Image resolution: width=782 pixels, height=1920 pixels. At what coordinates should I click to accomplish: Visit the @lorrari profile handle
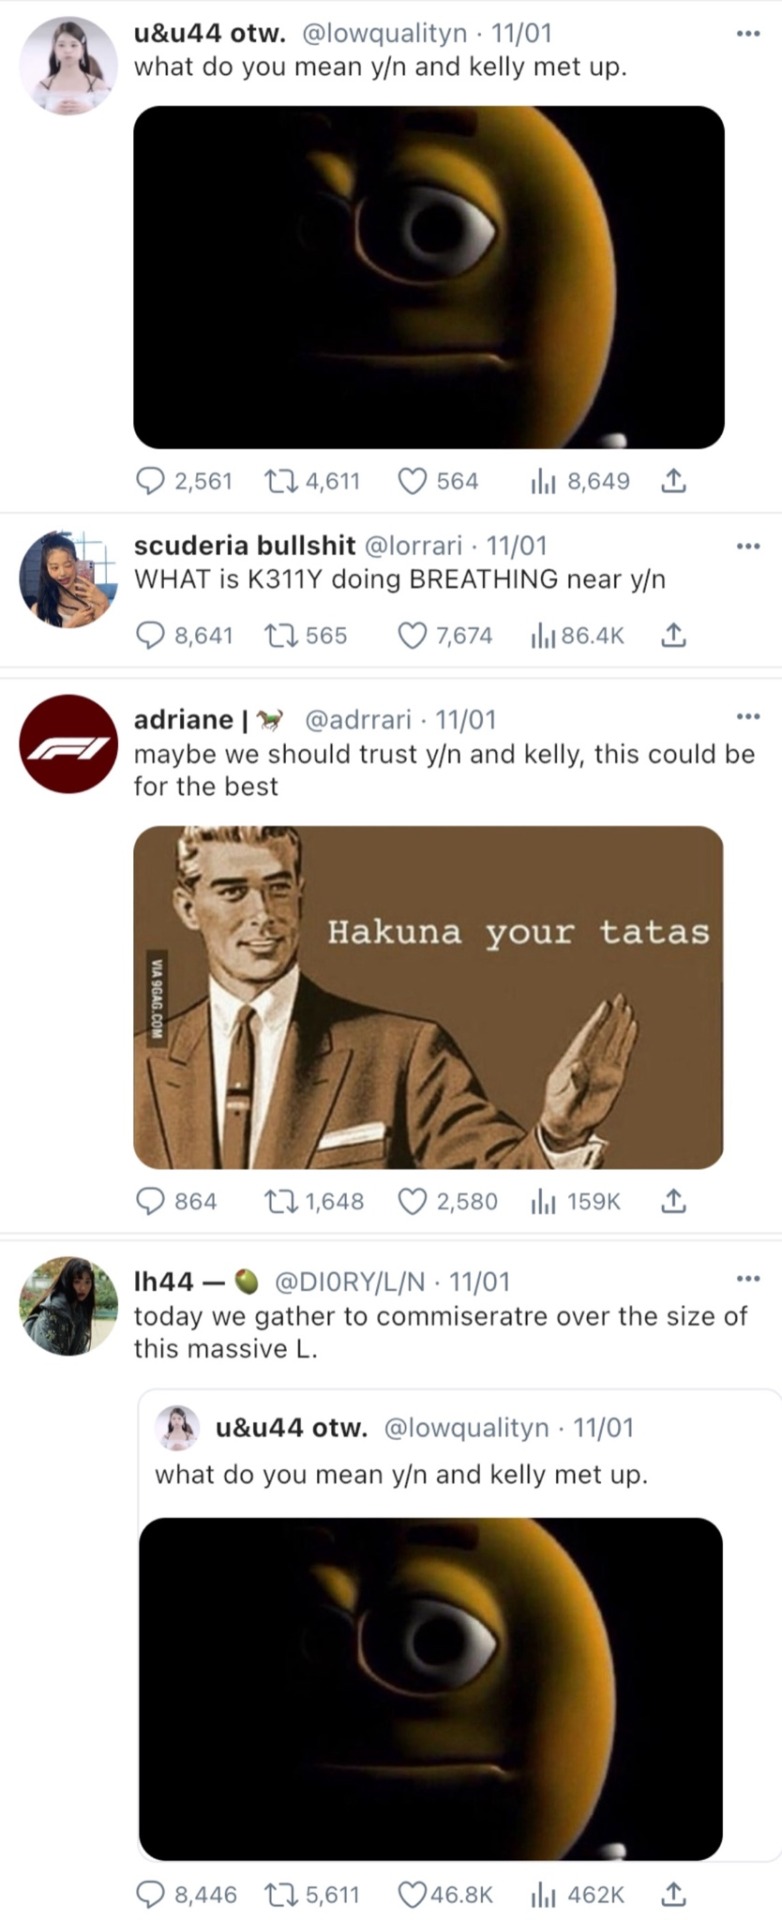pos(413,546)
